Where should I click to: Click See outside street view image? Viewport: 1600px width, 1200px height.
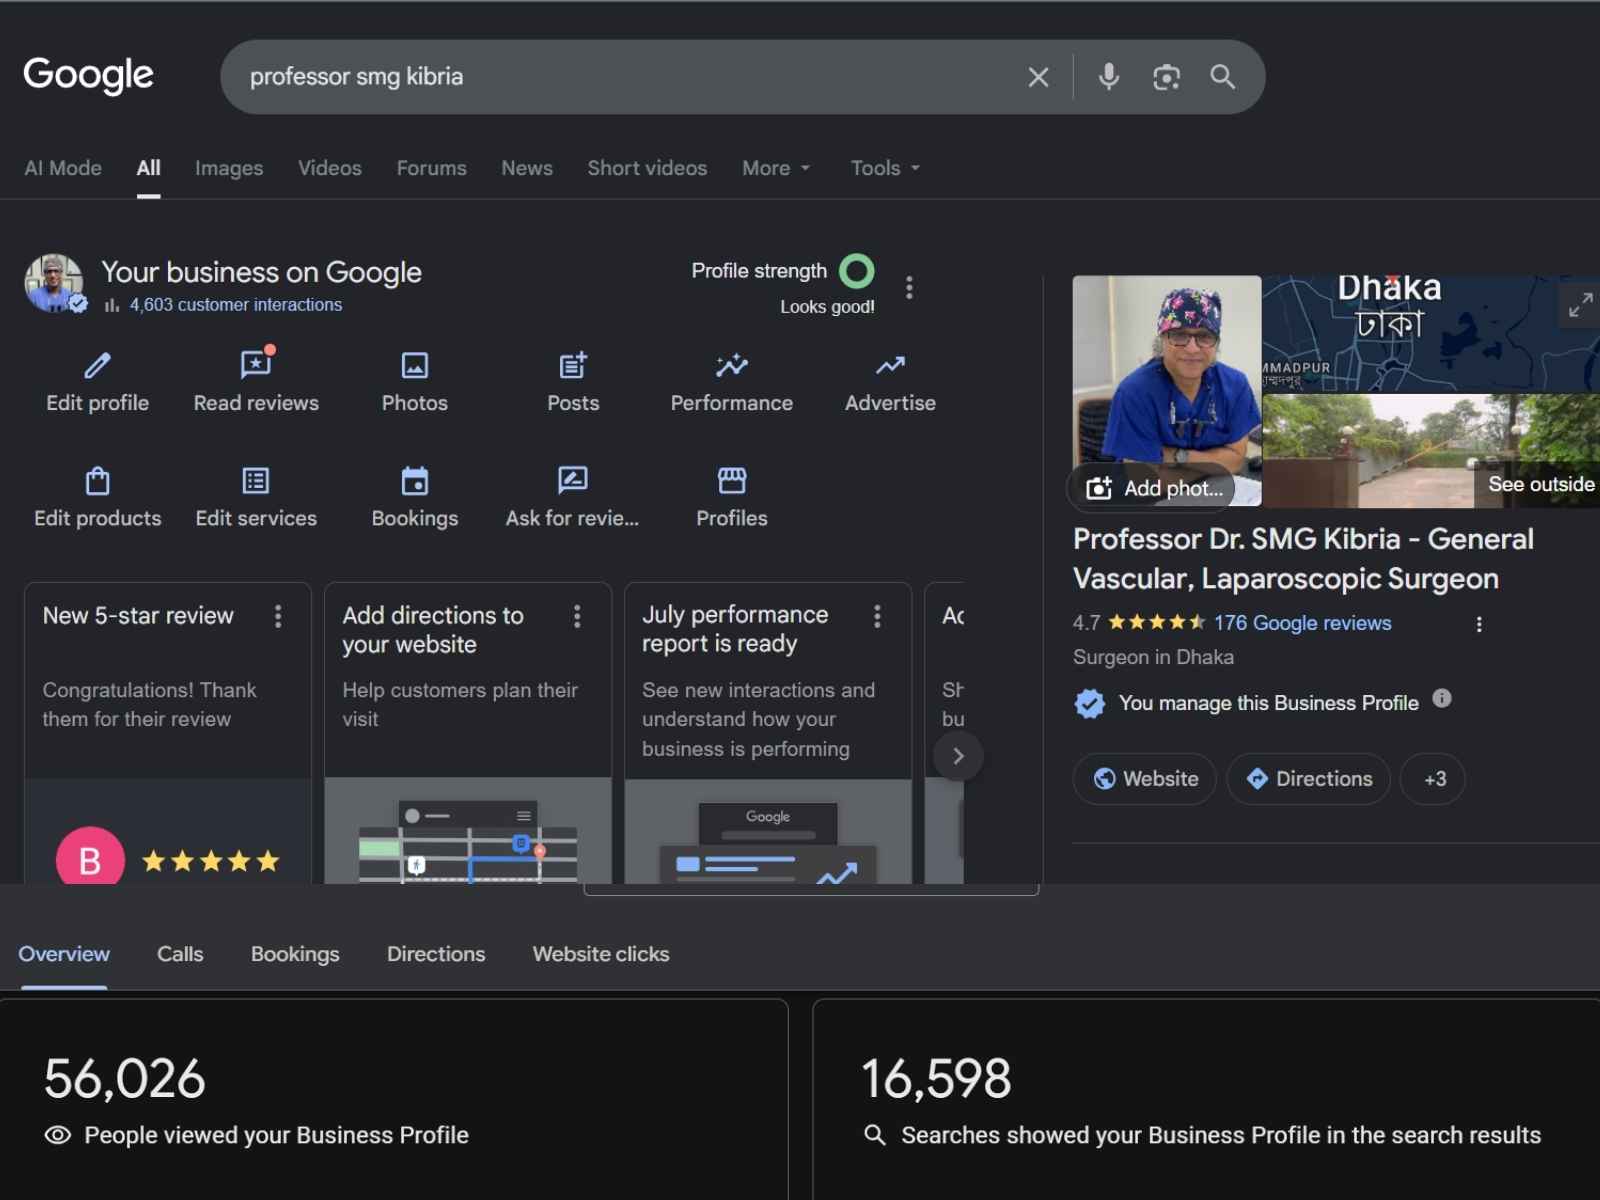pyautogui.click(x=1431, y=450)
